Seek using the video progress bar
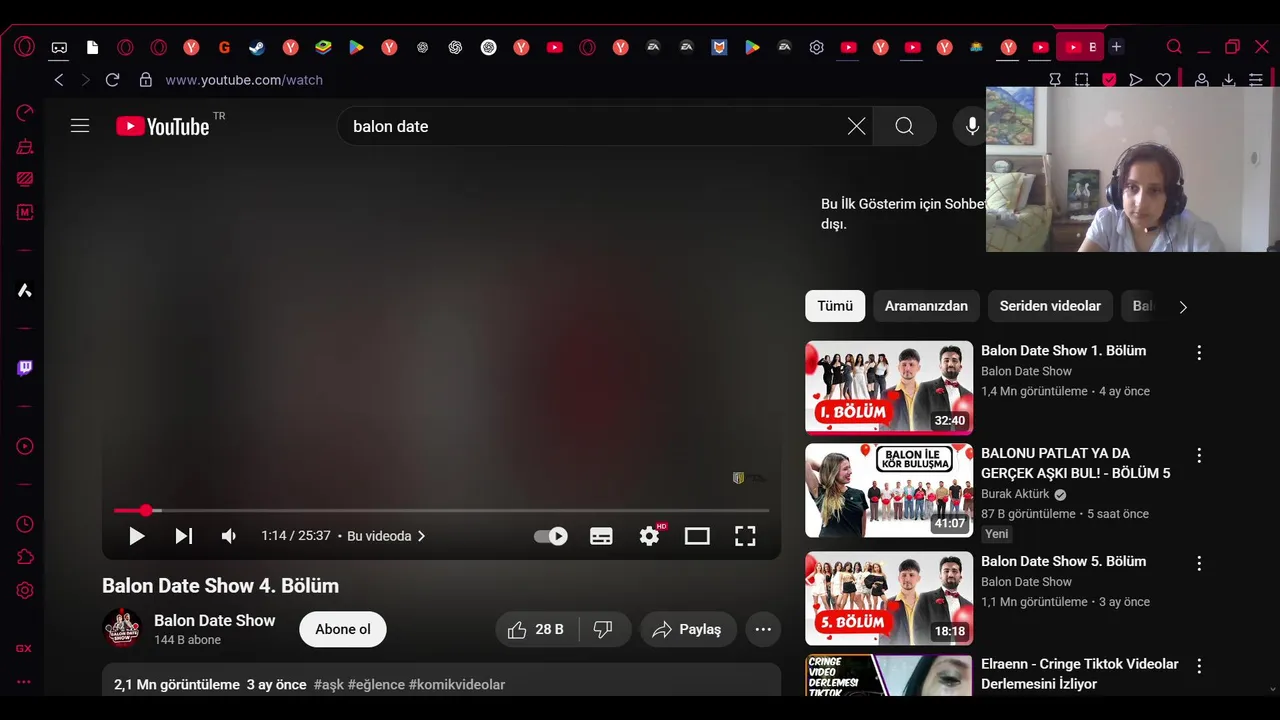This screenshot has height=720, width=1280. pyautogui.click(x=441, y=511)
